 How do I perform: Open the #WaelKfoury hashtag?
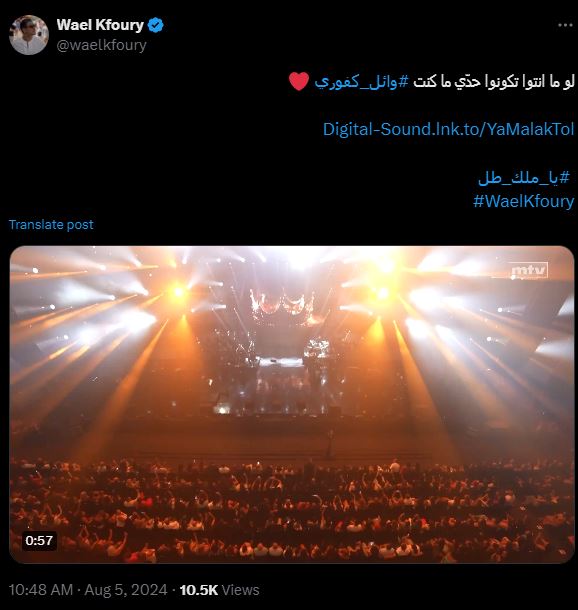(524, 201)
